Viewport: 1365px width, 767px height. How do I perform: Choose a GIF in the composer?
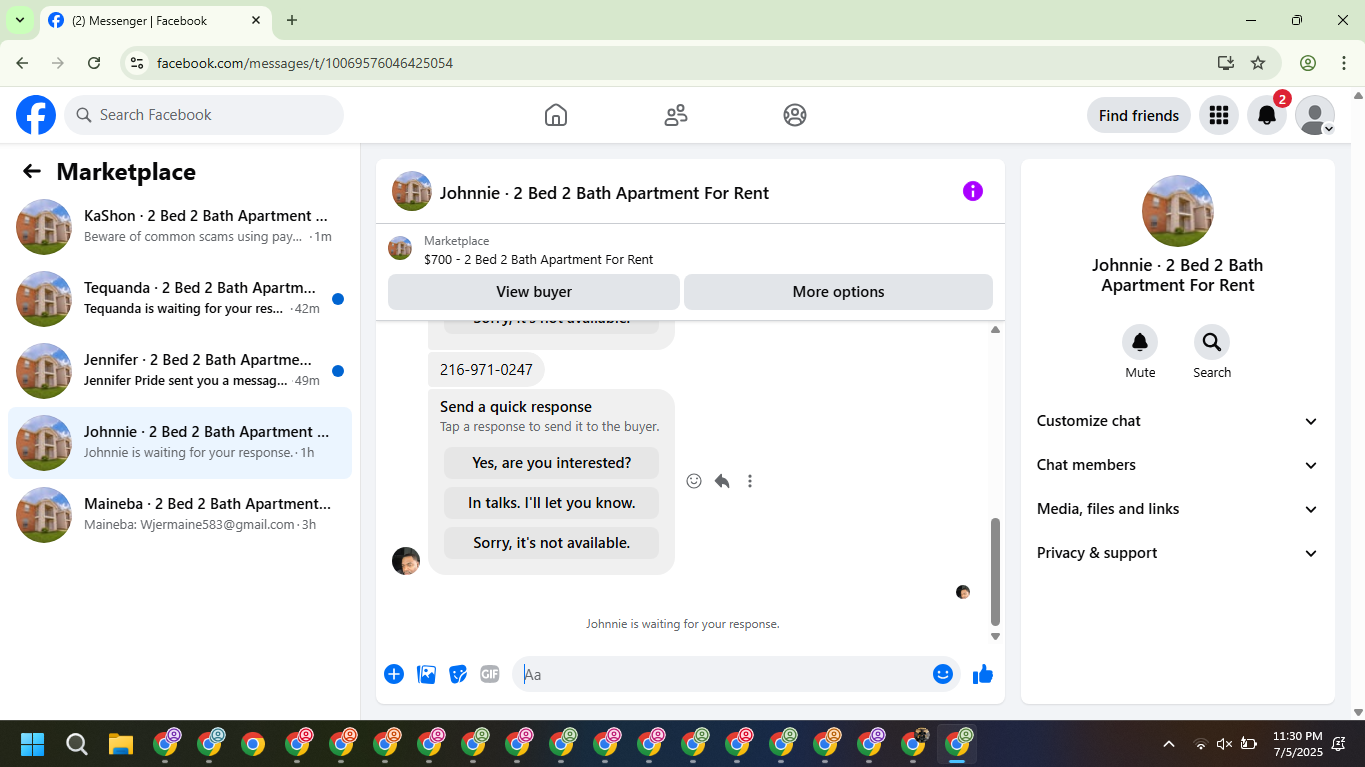(x=490, y=674)
